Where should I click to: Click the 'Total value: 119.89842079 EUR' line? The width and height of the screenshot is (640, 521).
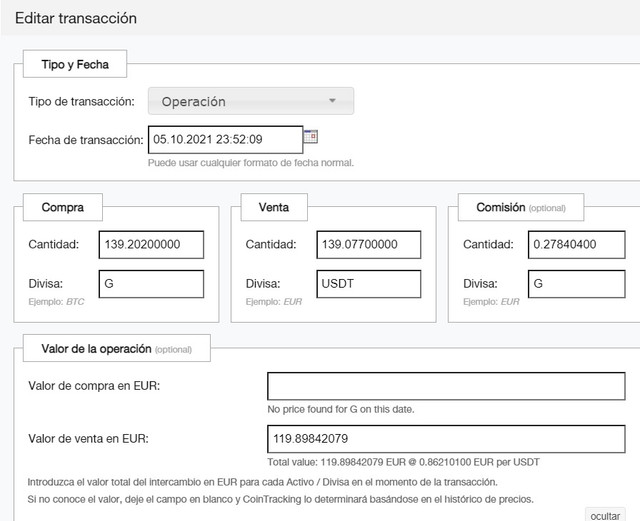[403, 462]
